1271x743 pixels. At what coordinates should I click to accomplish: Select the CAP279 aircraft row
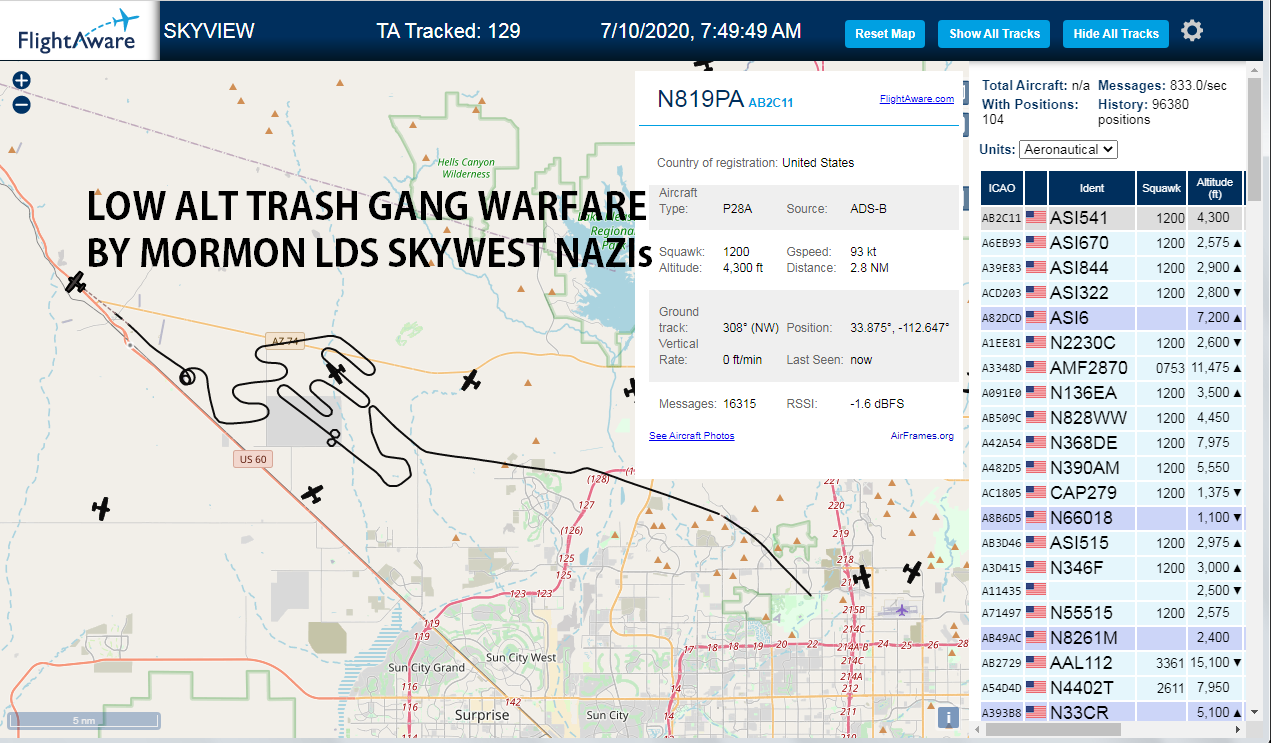(1112, 492)
